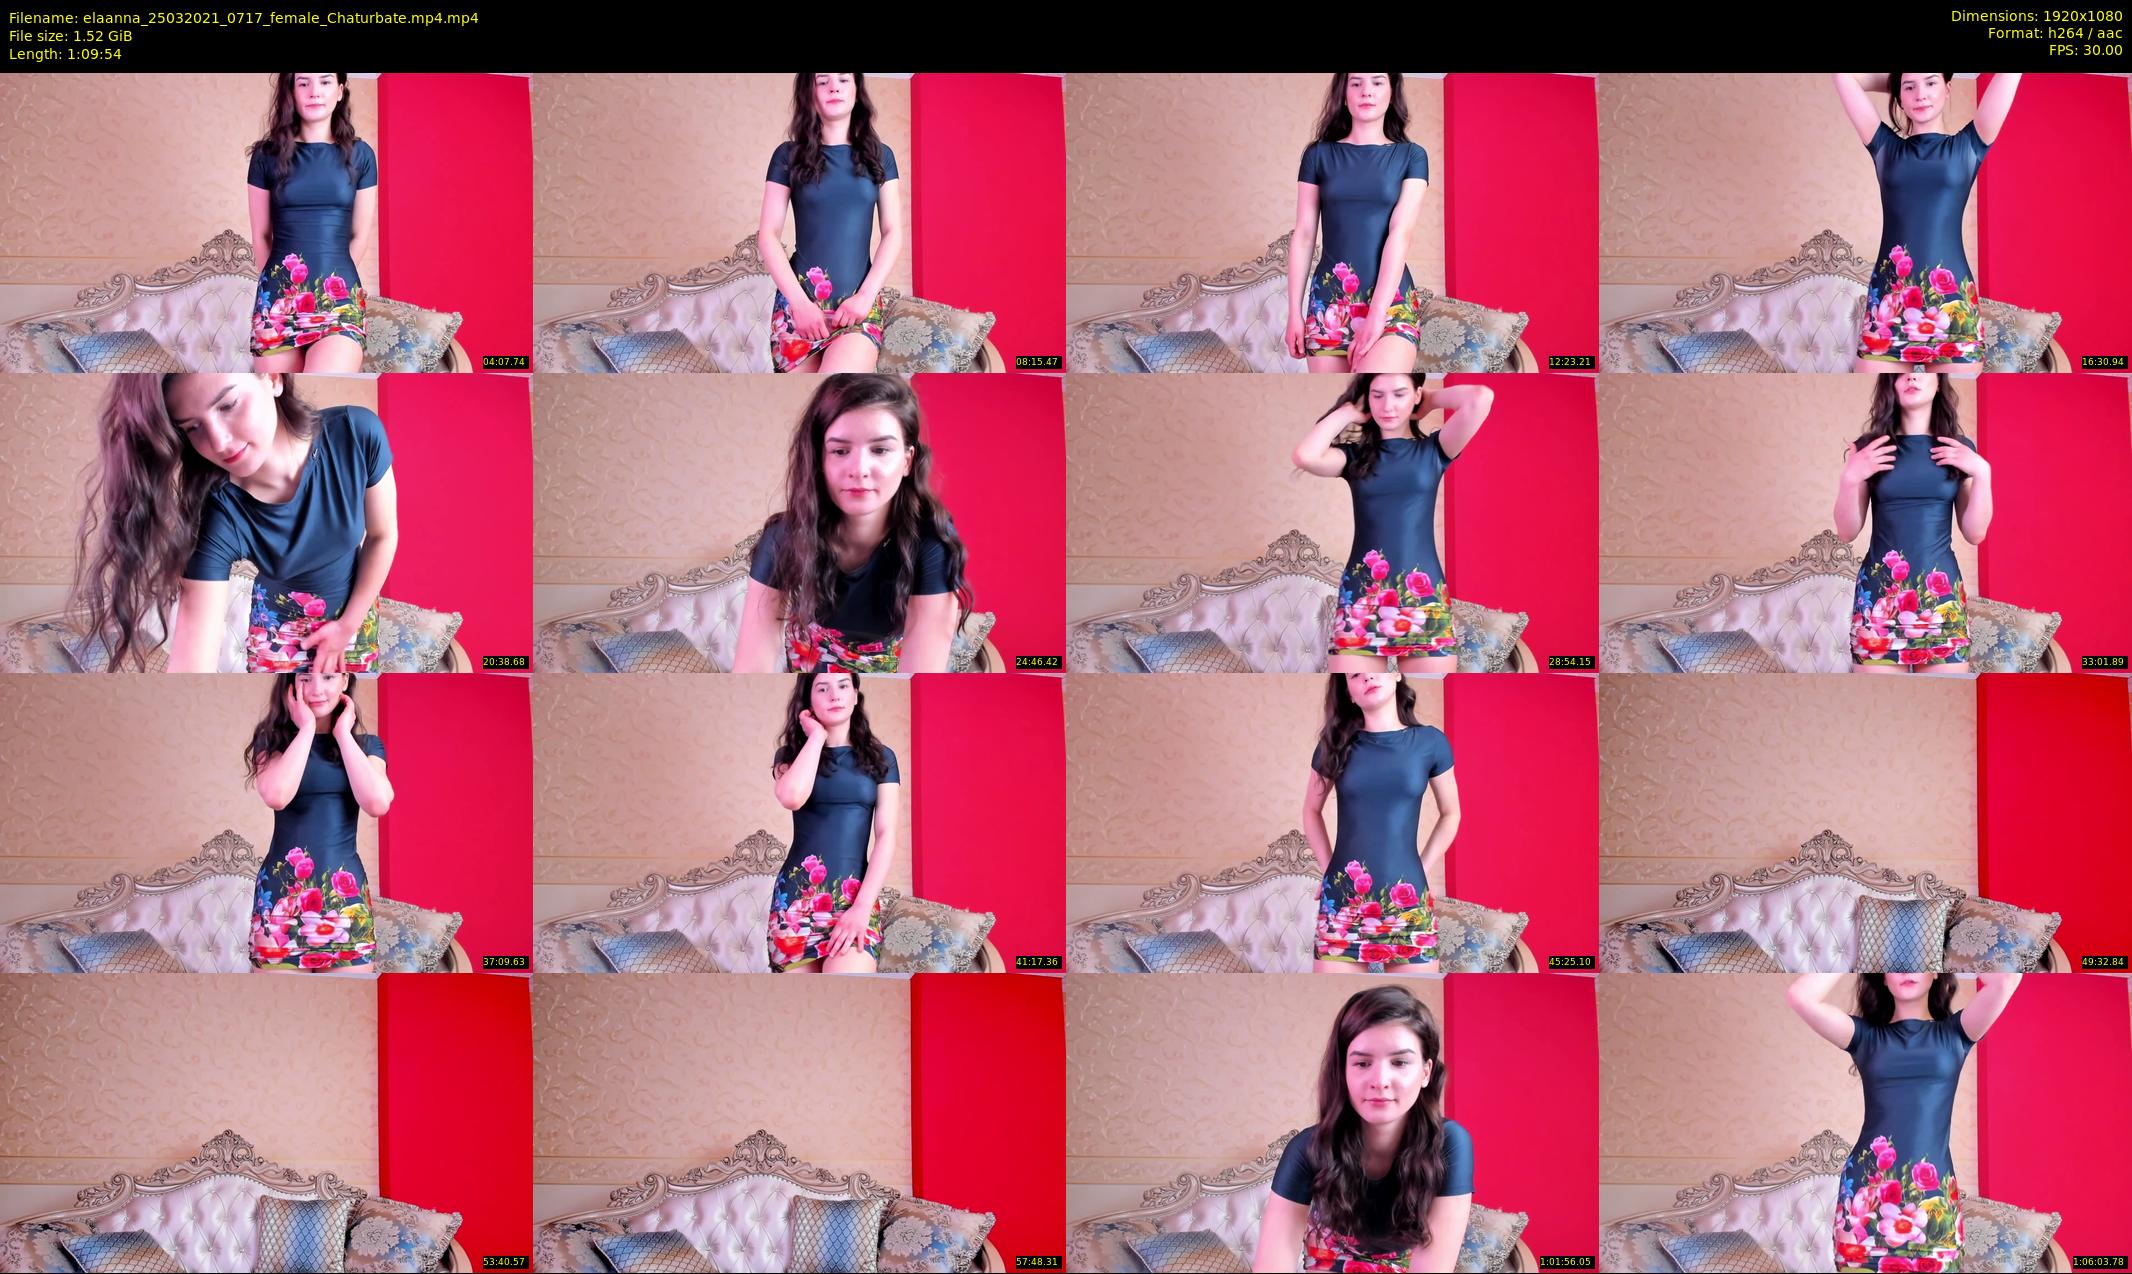
Task: Open the thumbnail marked 12:23.21
Action: tap(1332, 222)
